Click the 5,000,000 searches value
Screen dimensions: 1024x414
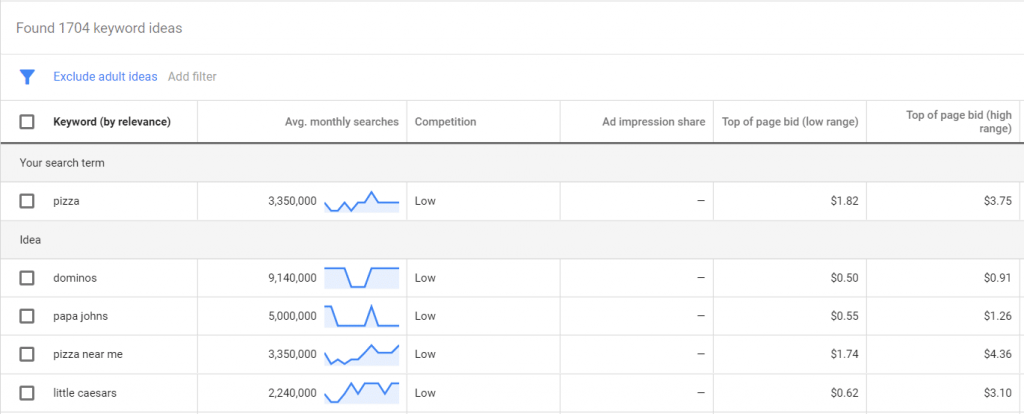[293, 316]
